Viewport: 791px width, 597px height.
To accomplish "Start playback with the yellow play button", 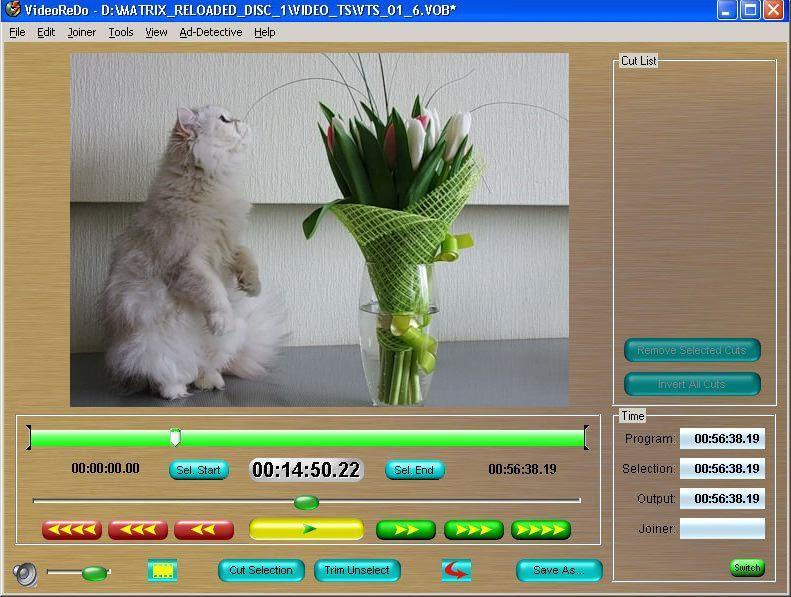I will click(x=307, y=529).
